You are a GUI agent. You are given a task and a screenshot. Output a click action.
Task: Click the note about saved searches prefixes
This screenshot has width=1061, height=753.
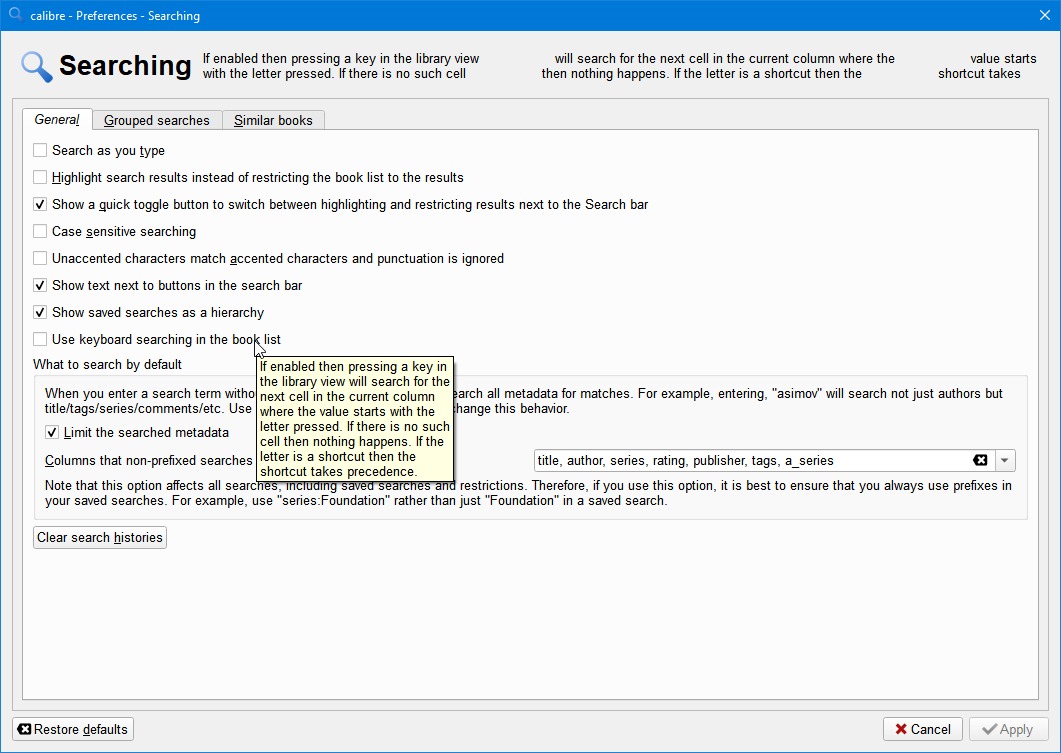click(x=528, y=493)
